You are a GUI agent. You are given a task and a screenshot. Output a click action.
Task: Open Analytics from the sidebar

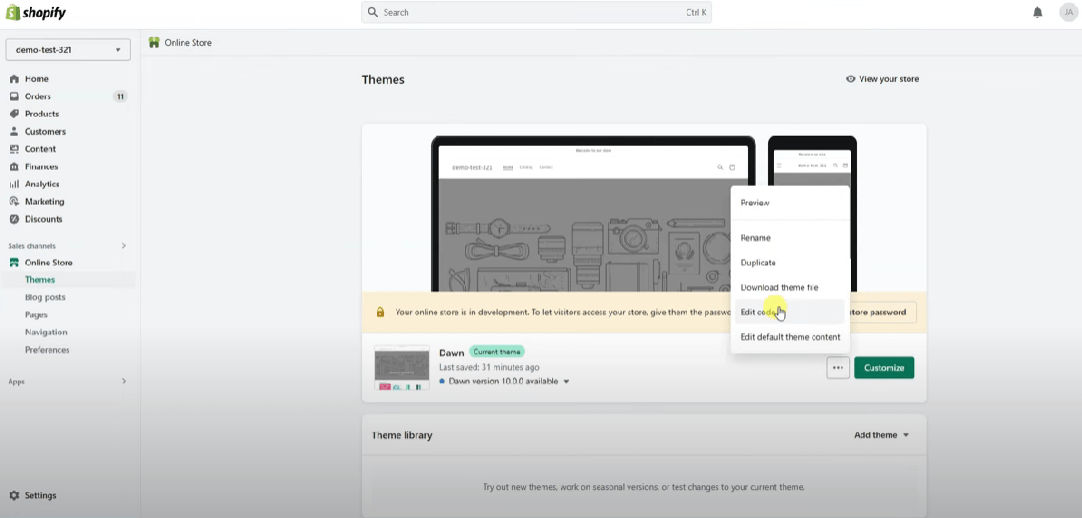click(41, 184)
